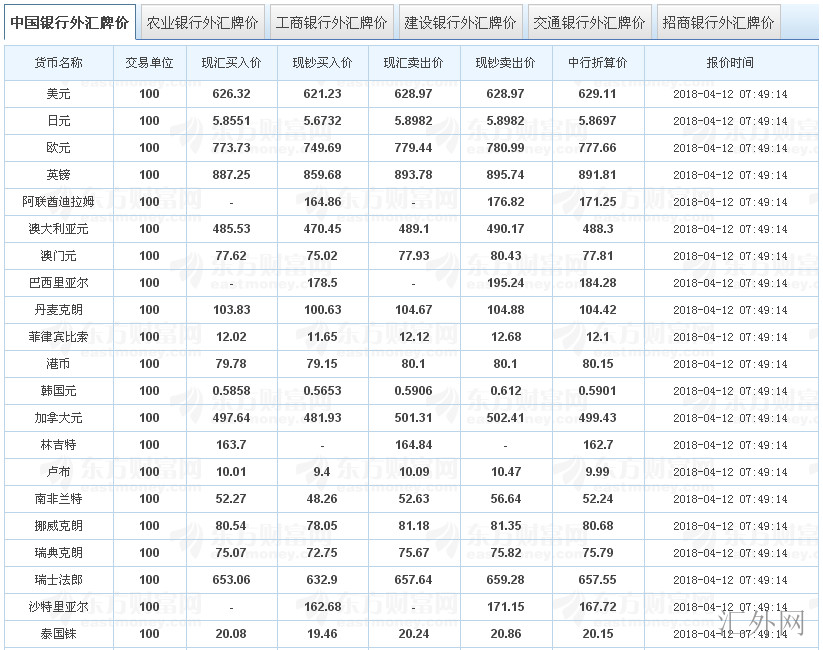823x650 pixels.
Task: Select the 港币 currency name
Action: click(x=58, y=364)
